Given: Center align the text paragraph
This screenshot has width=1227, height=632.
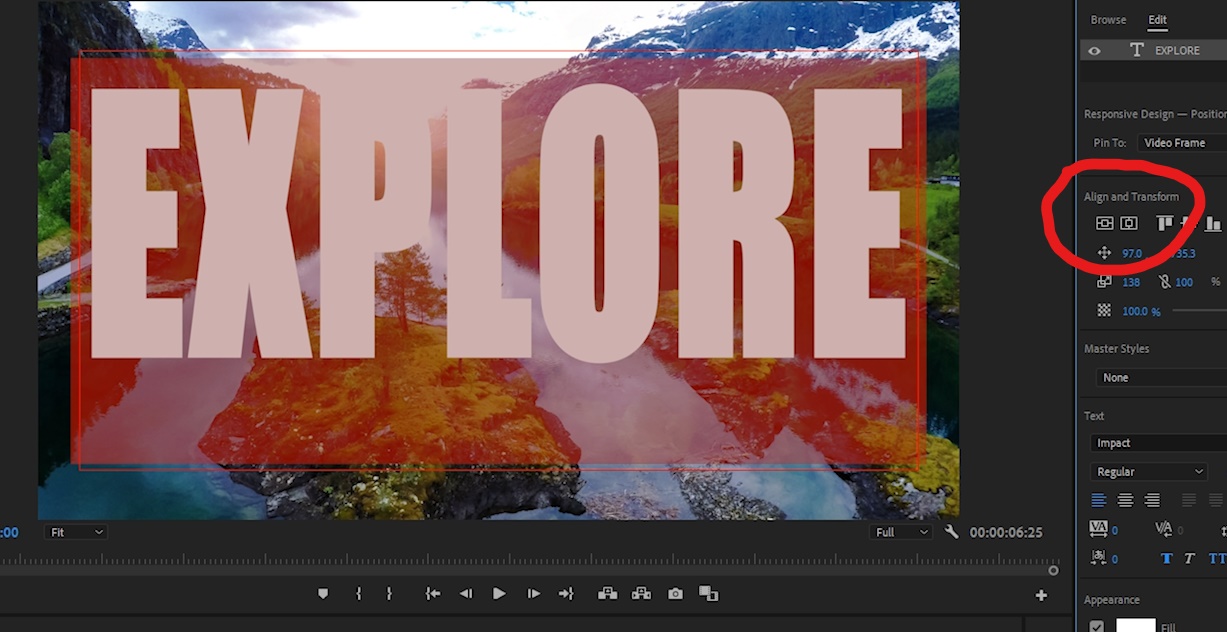Looking at the screenshot, I should tap(1125, 500).
